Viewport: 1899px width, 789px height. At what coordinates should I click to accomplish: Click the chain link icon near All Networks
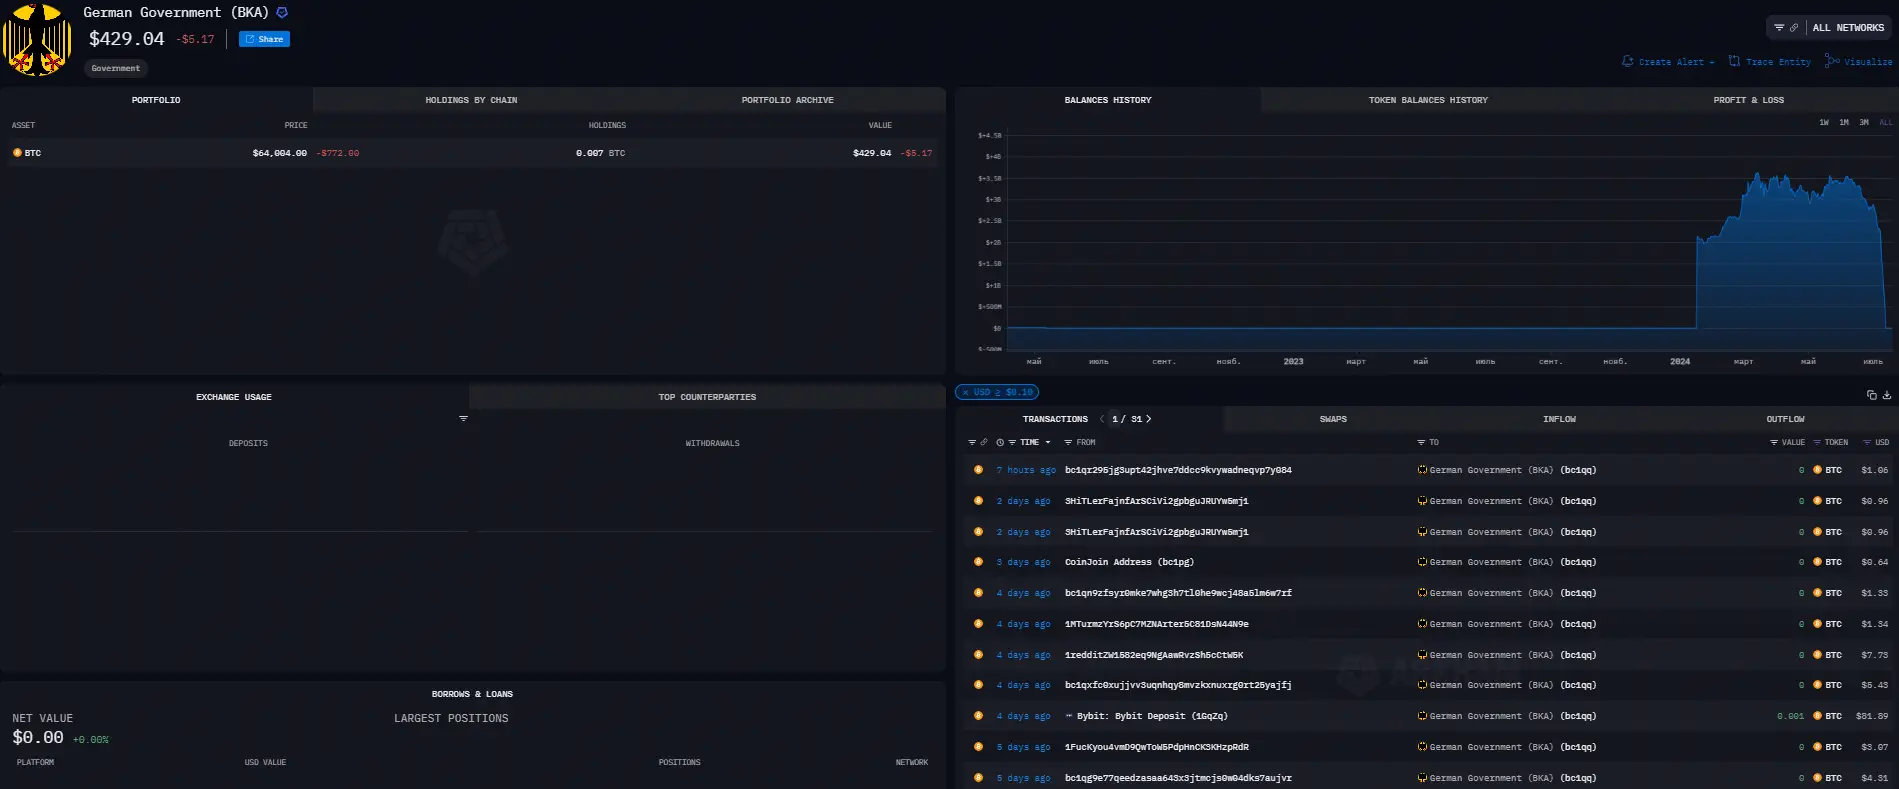[1794, 28]
